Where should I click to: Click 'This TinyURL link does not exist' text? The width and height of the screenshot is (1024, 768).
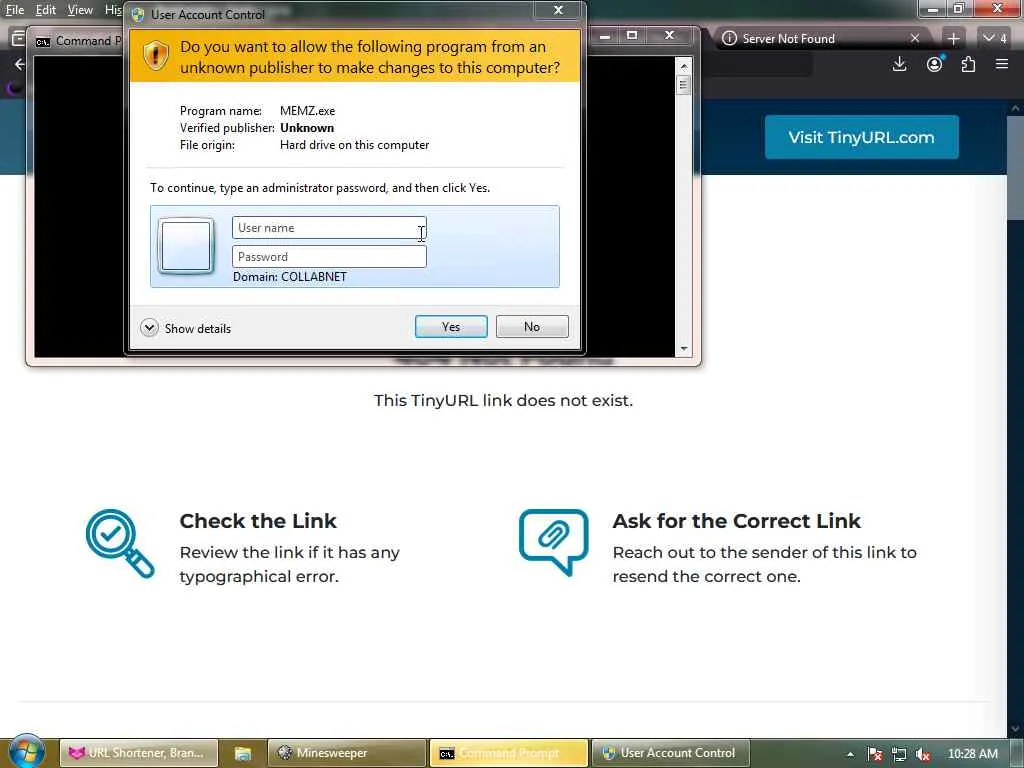[503, 400]
